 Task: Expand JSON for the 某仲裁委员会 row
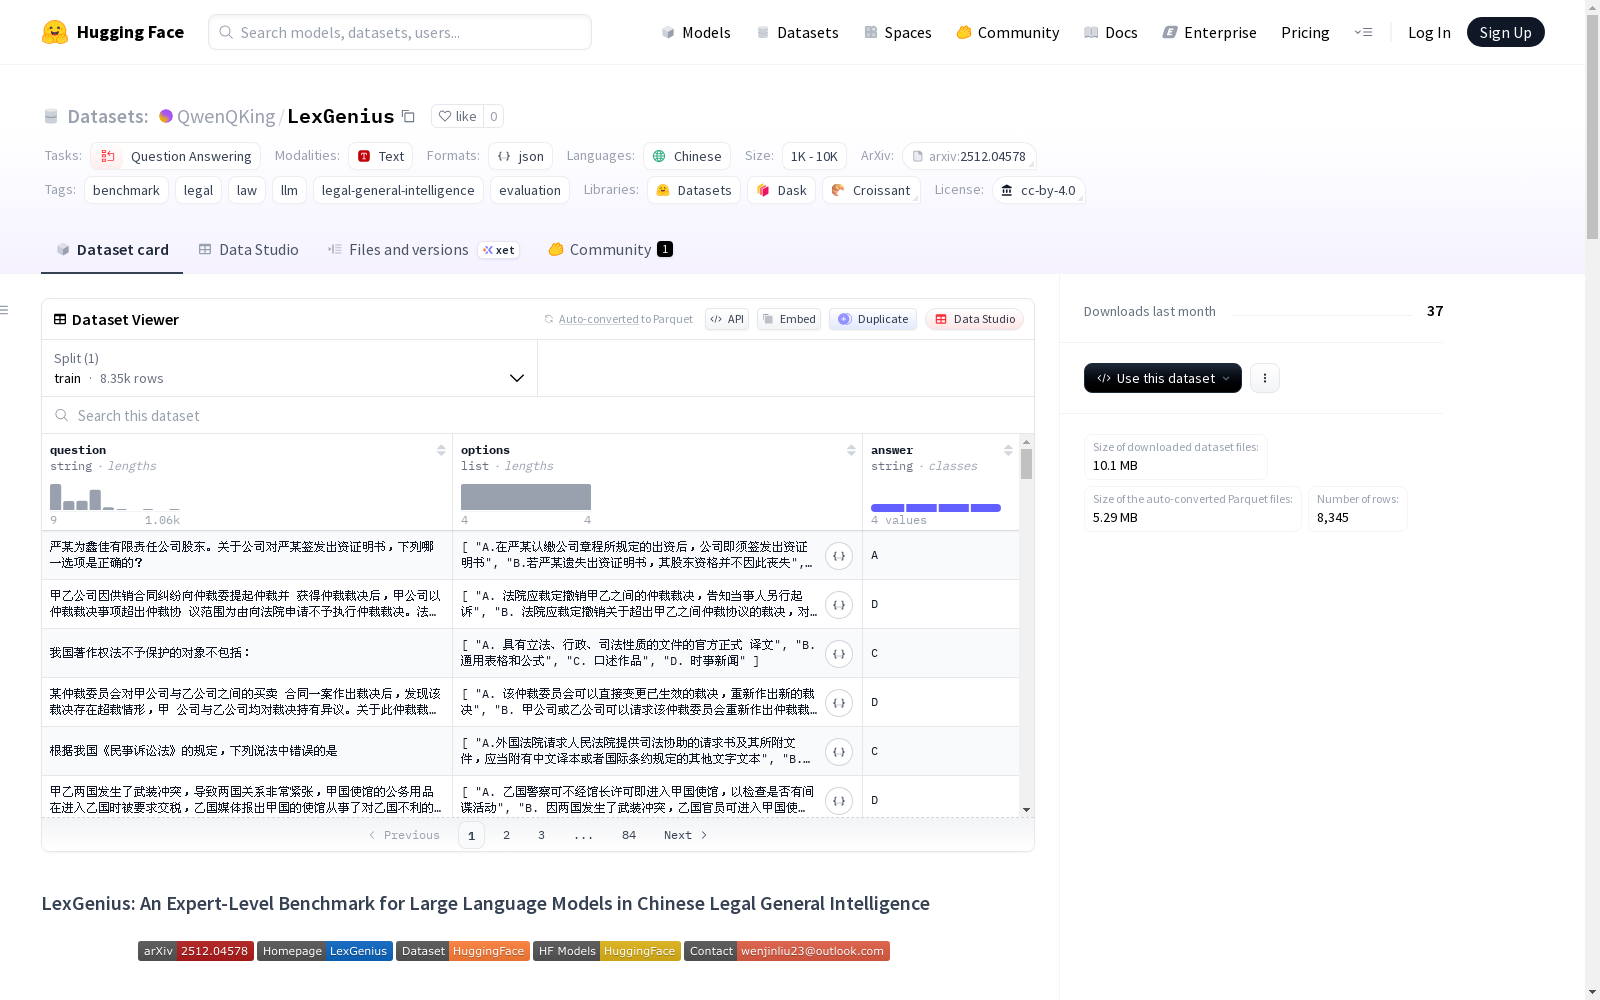pyautogui.click(x=839, y=703)
